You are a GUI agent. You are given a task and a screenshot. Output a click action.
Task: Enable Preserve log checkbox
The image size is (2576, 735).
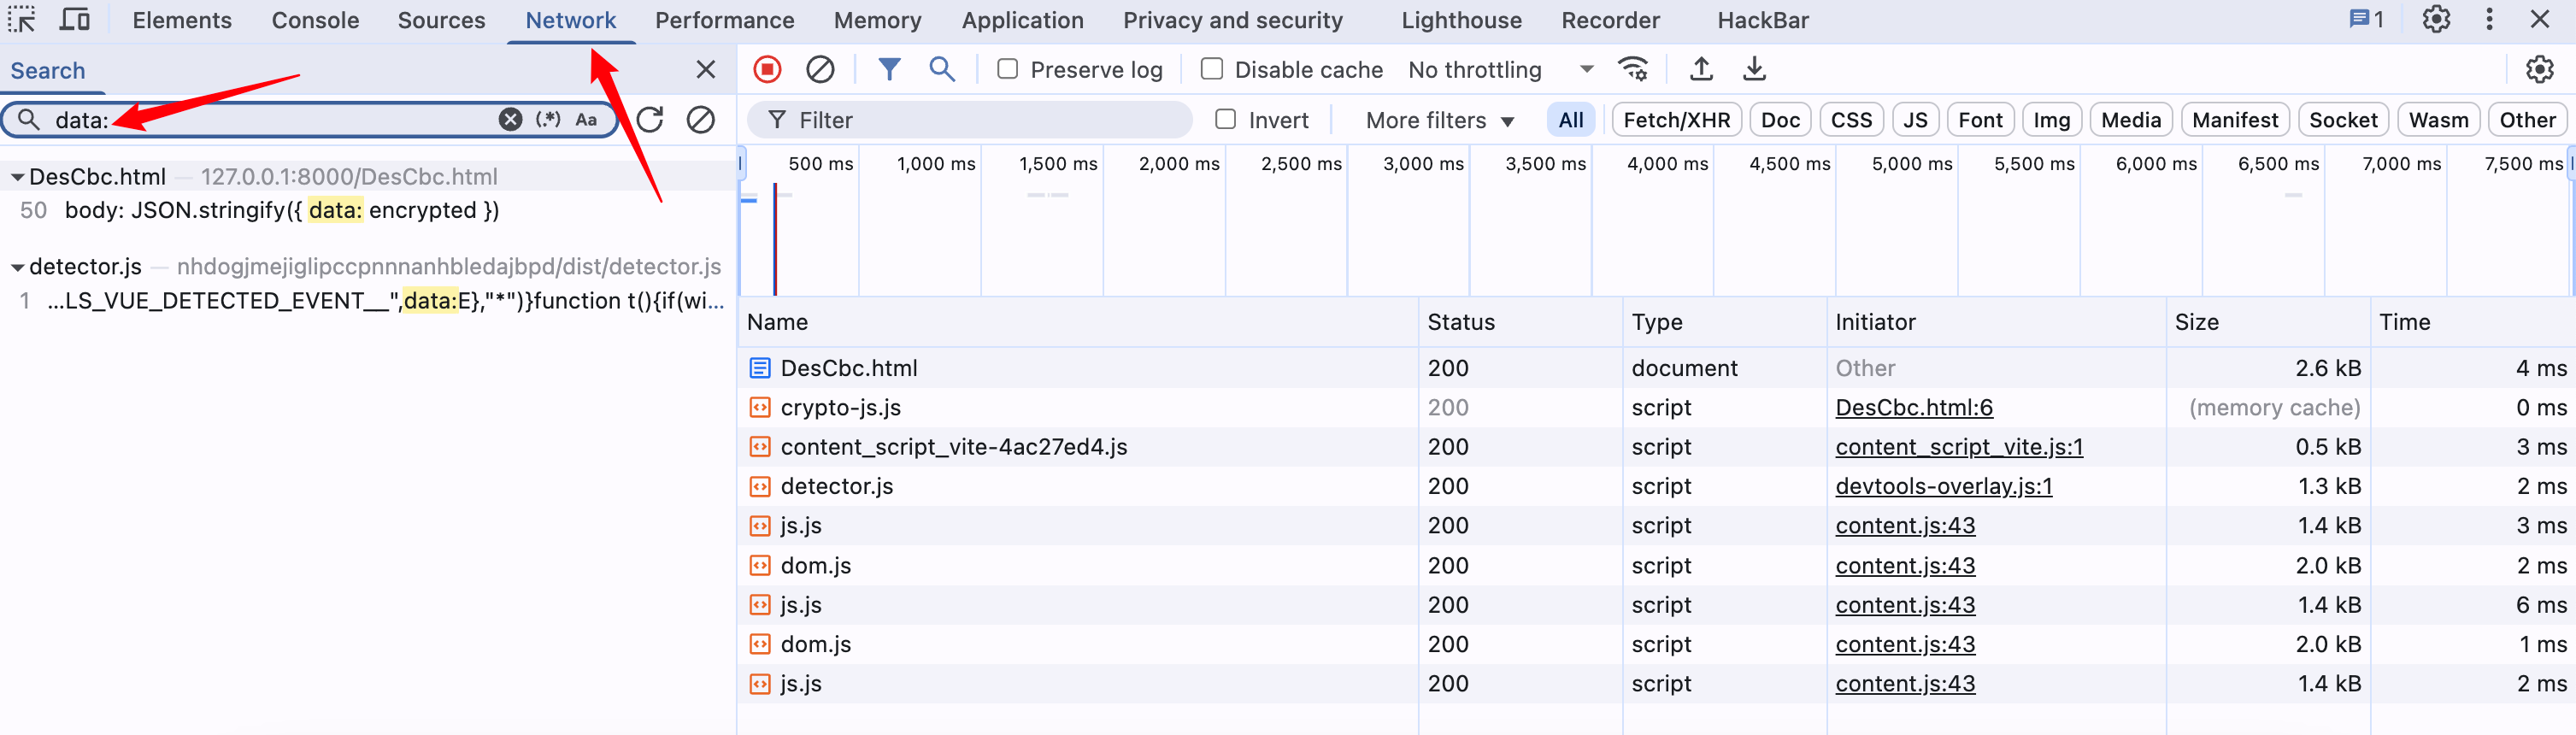pyautogui.click(x=1008, y=69)
